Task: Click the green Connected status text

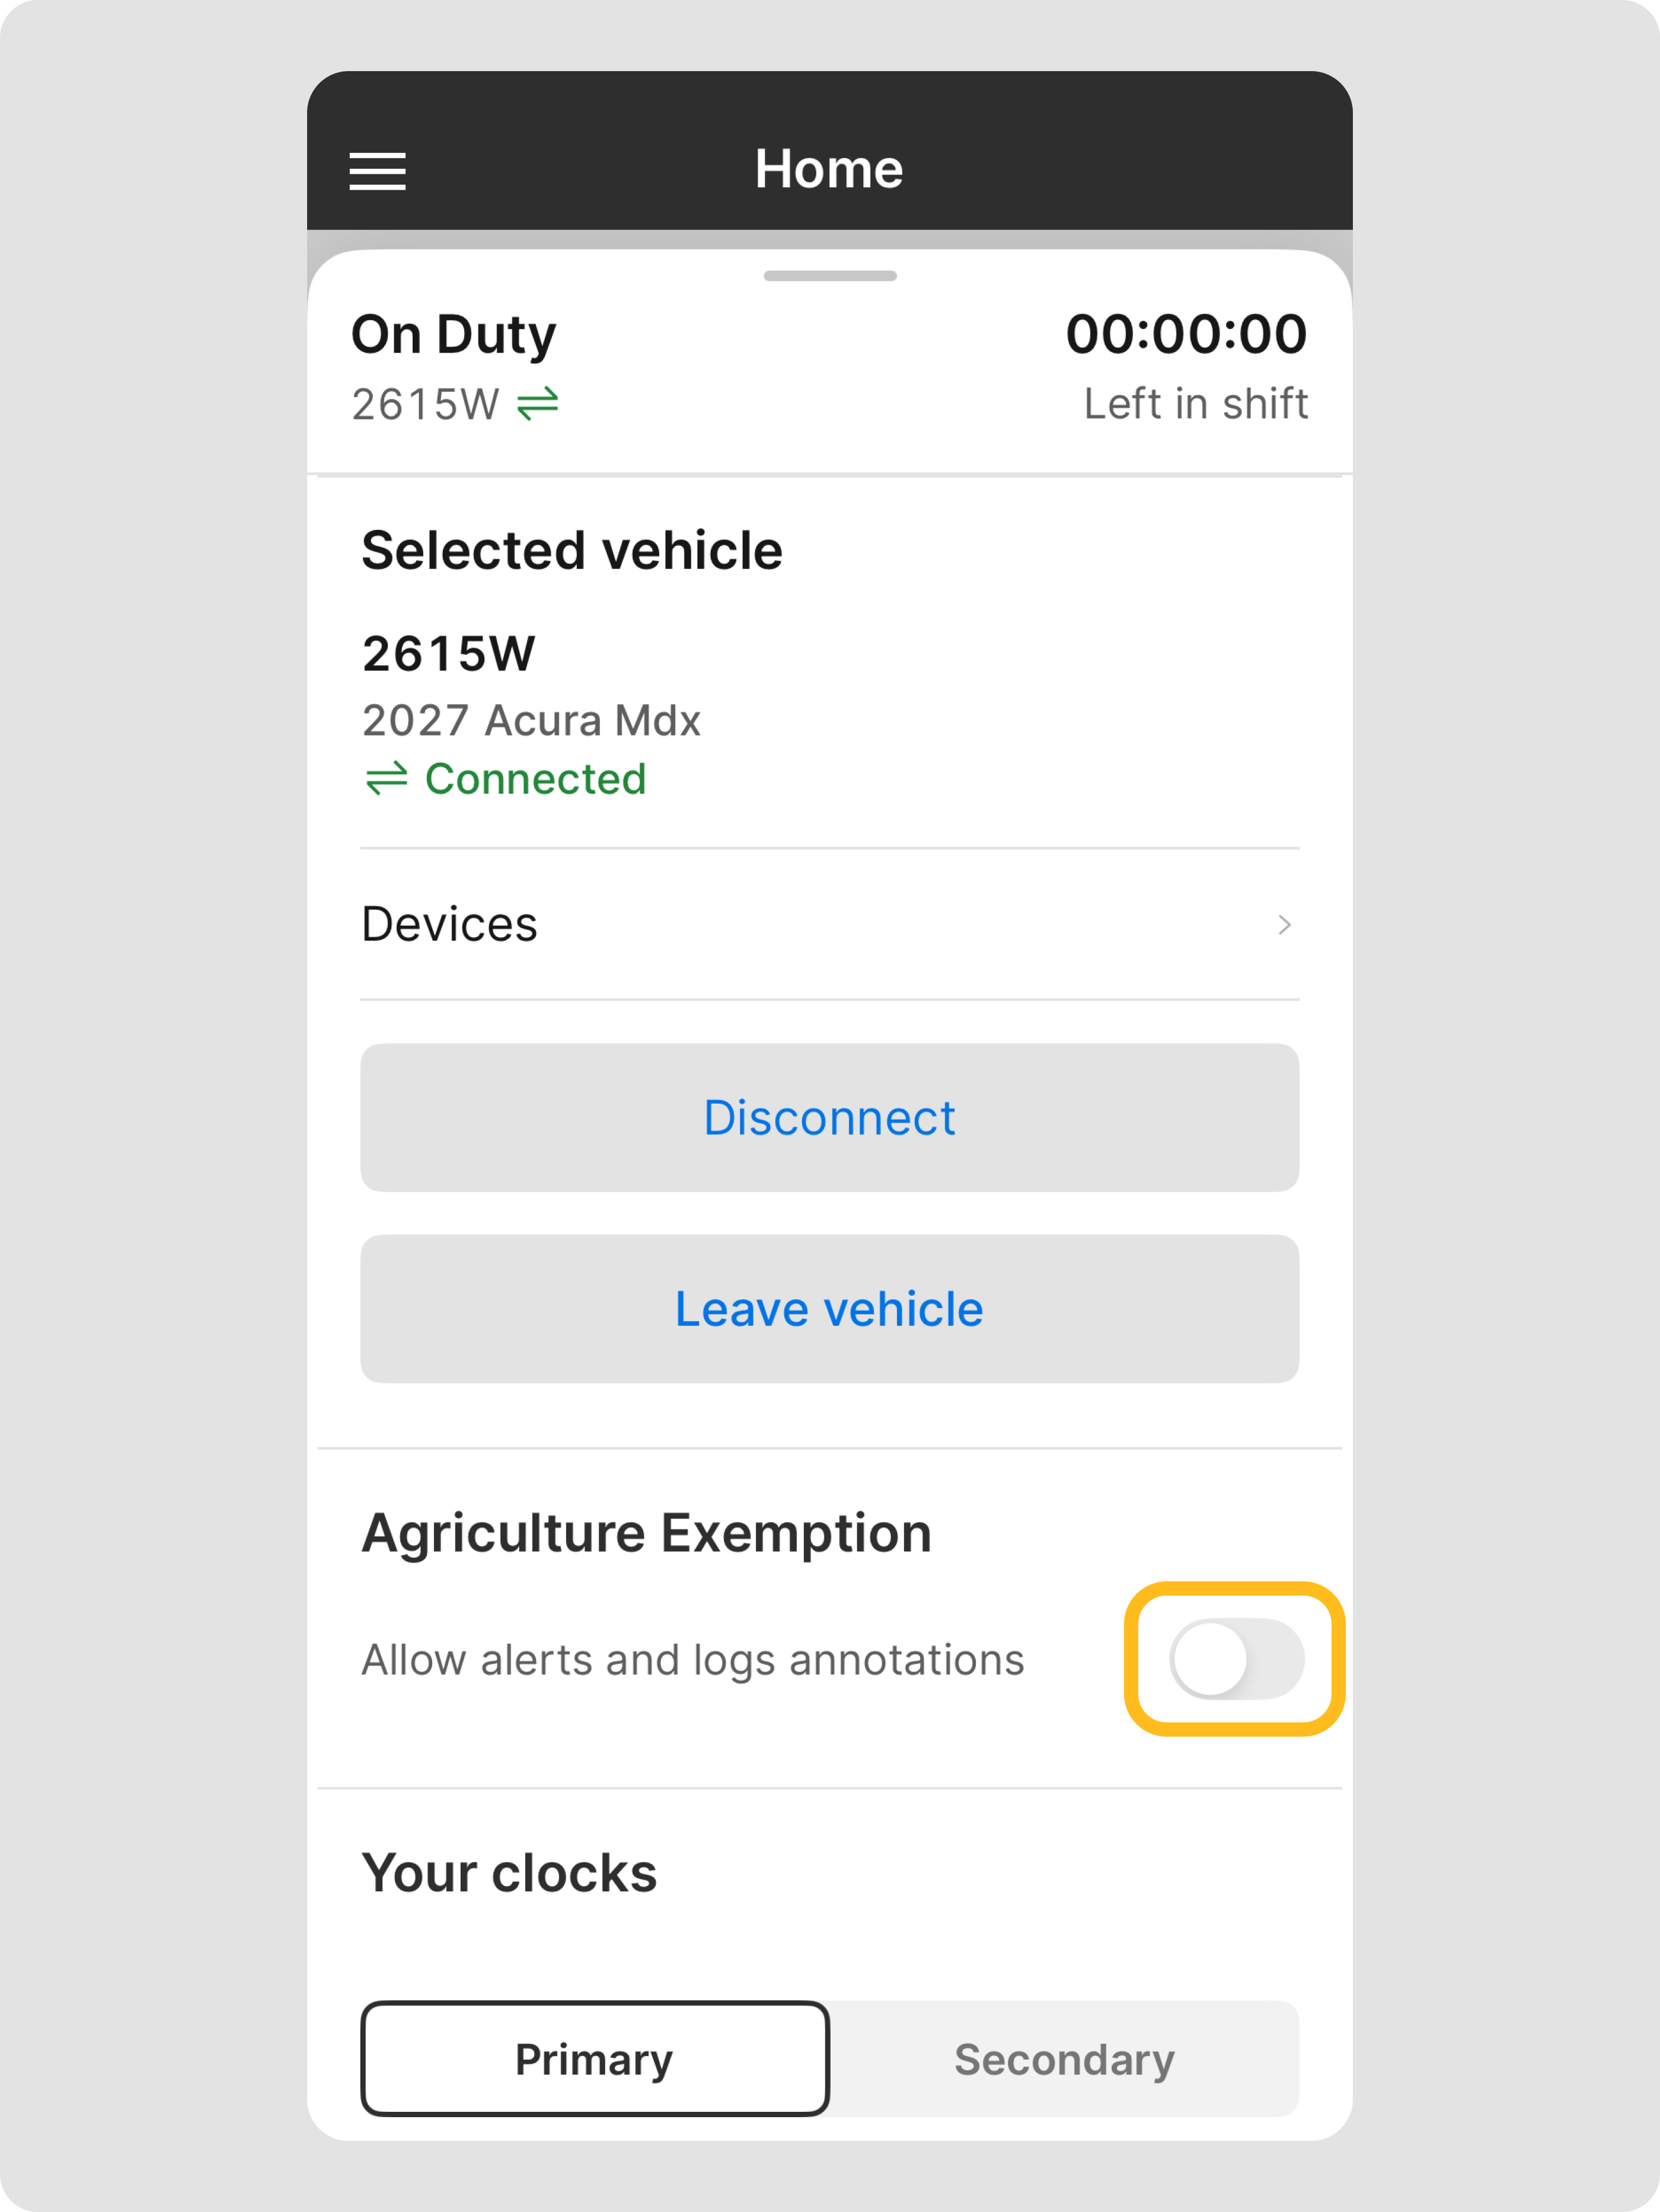Action: pos(536,779)
